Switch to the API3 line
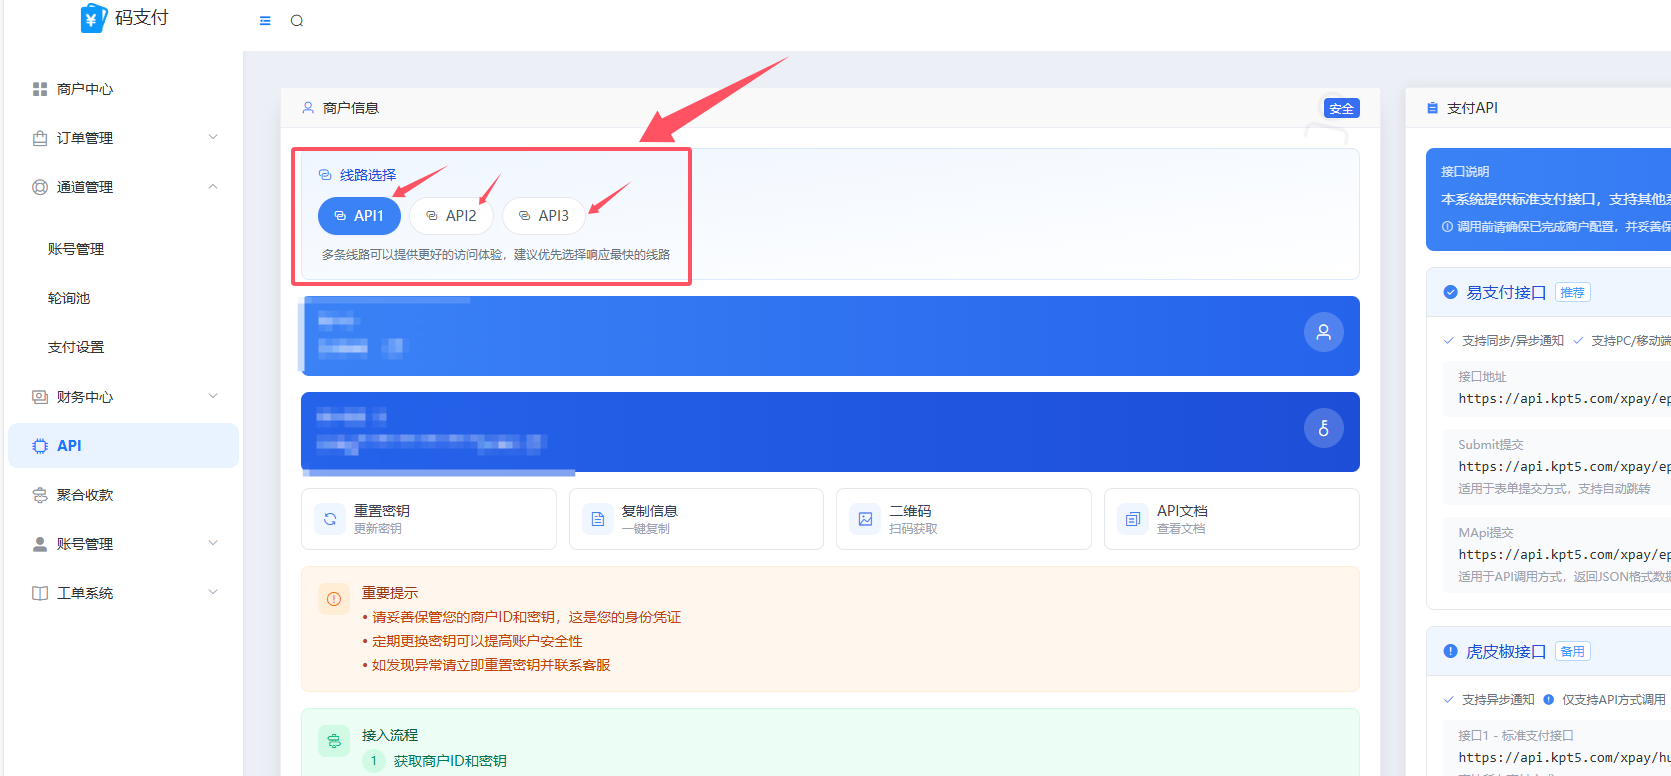The width and height of the screenshot is (1671, 776). (x=543, y=216)
